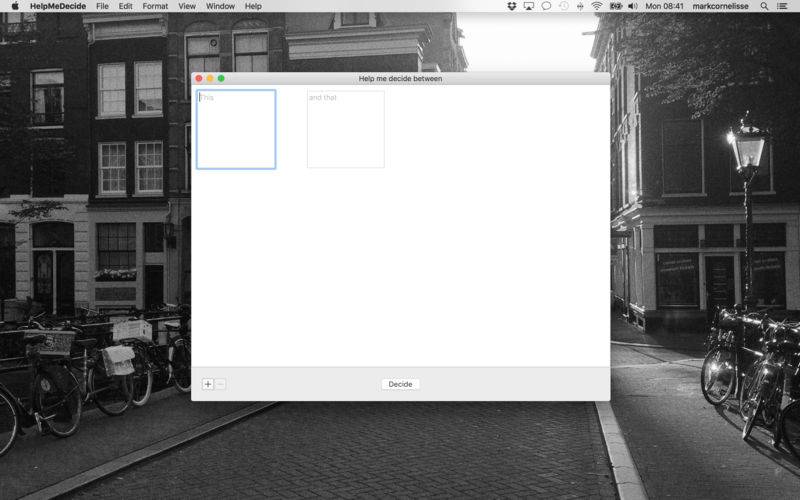Viewport: 800px width, 500px height.
Task: Open the Time Machine status icon
Action: (563, 6)
